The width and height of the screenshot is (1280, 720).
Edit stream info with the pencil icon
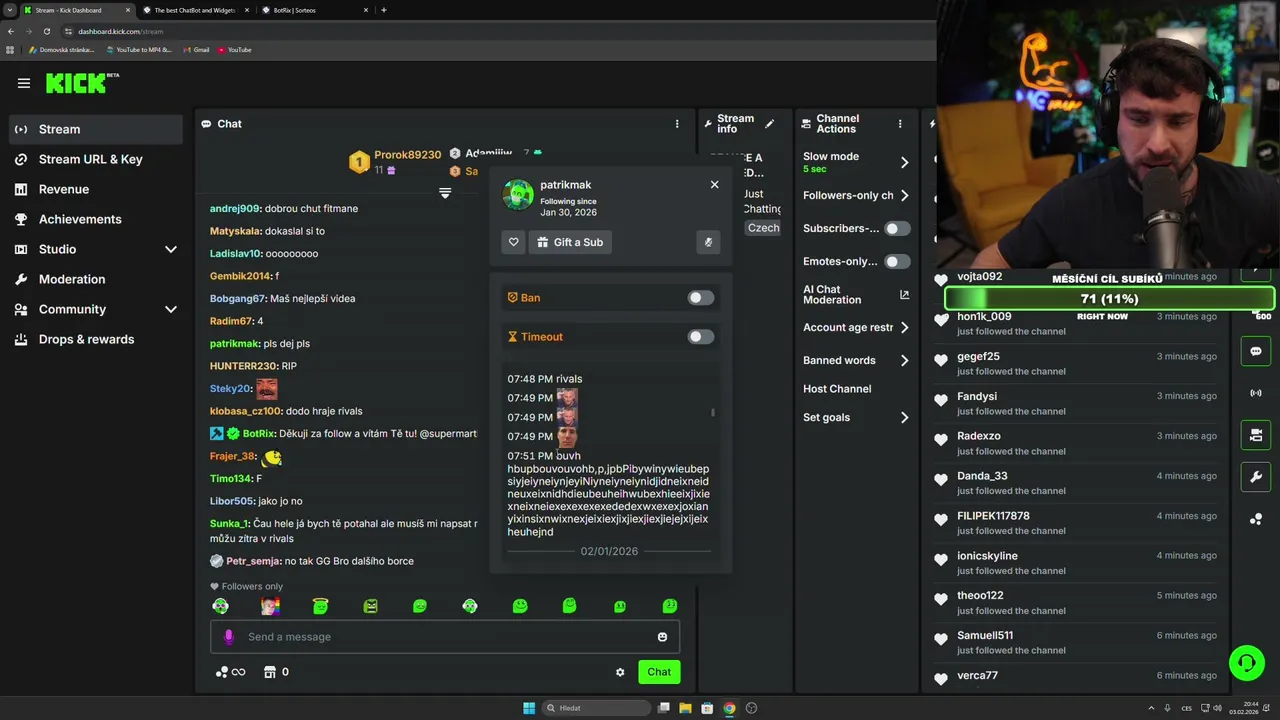click(x=769, y=124)
